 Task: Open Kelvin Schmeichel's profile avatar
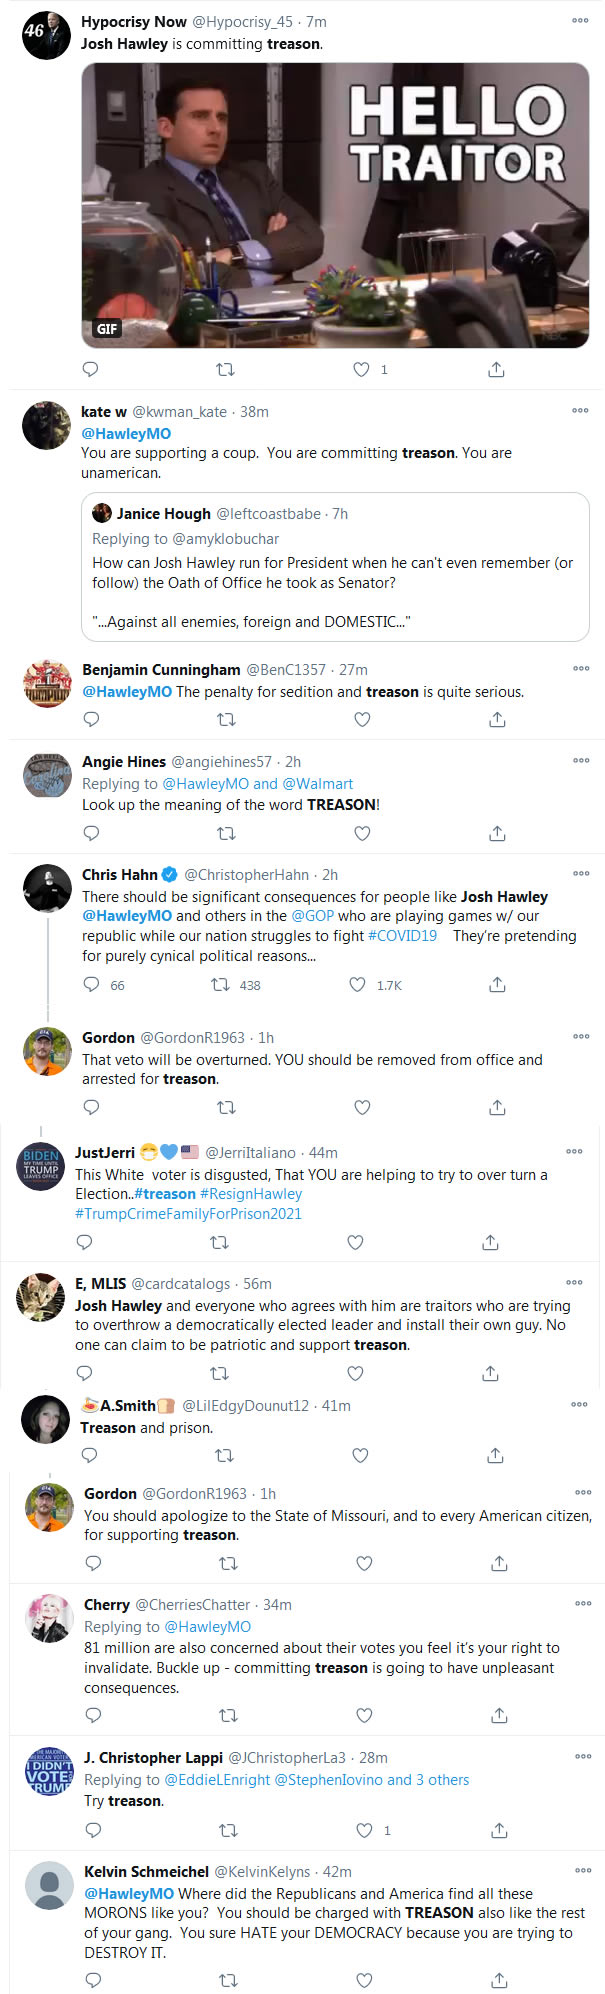pyautogui.click(x=49, y=1886)
